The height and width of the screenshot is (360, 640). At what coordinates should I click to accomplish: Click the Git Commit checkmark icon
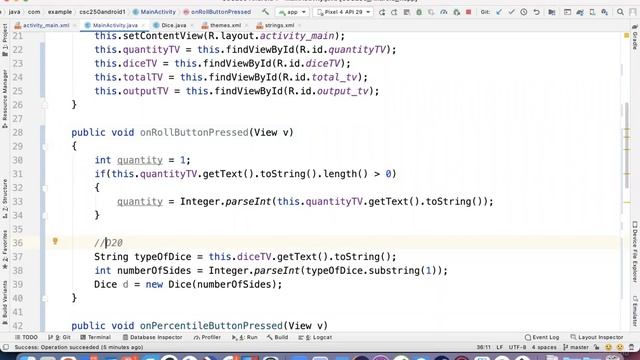click(511, 12)
